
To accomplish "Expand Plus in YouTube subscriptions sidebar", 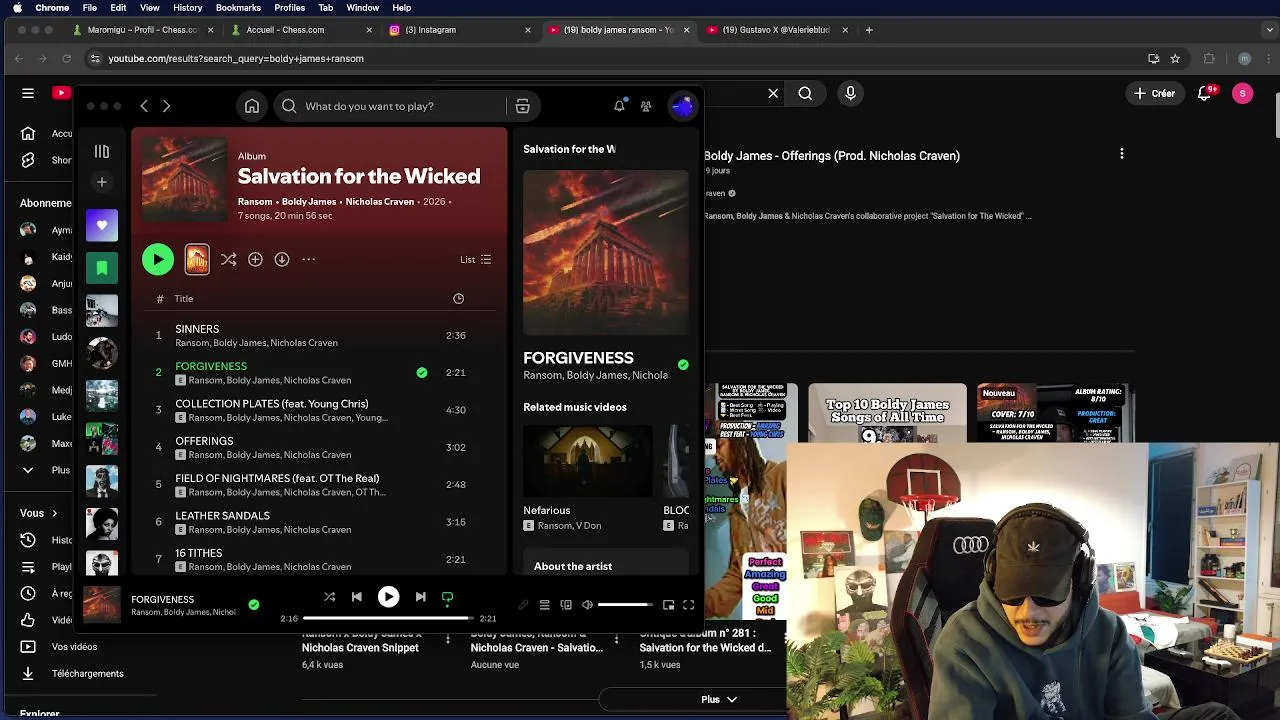I will pyautogui.click(x=46, y=470).
